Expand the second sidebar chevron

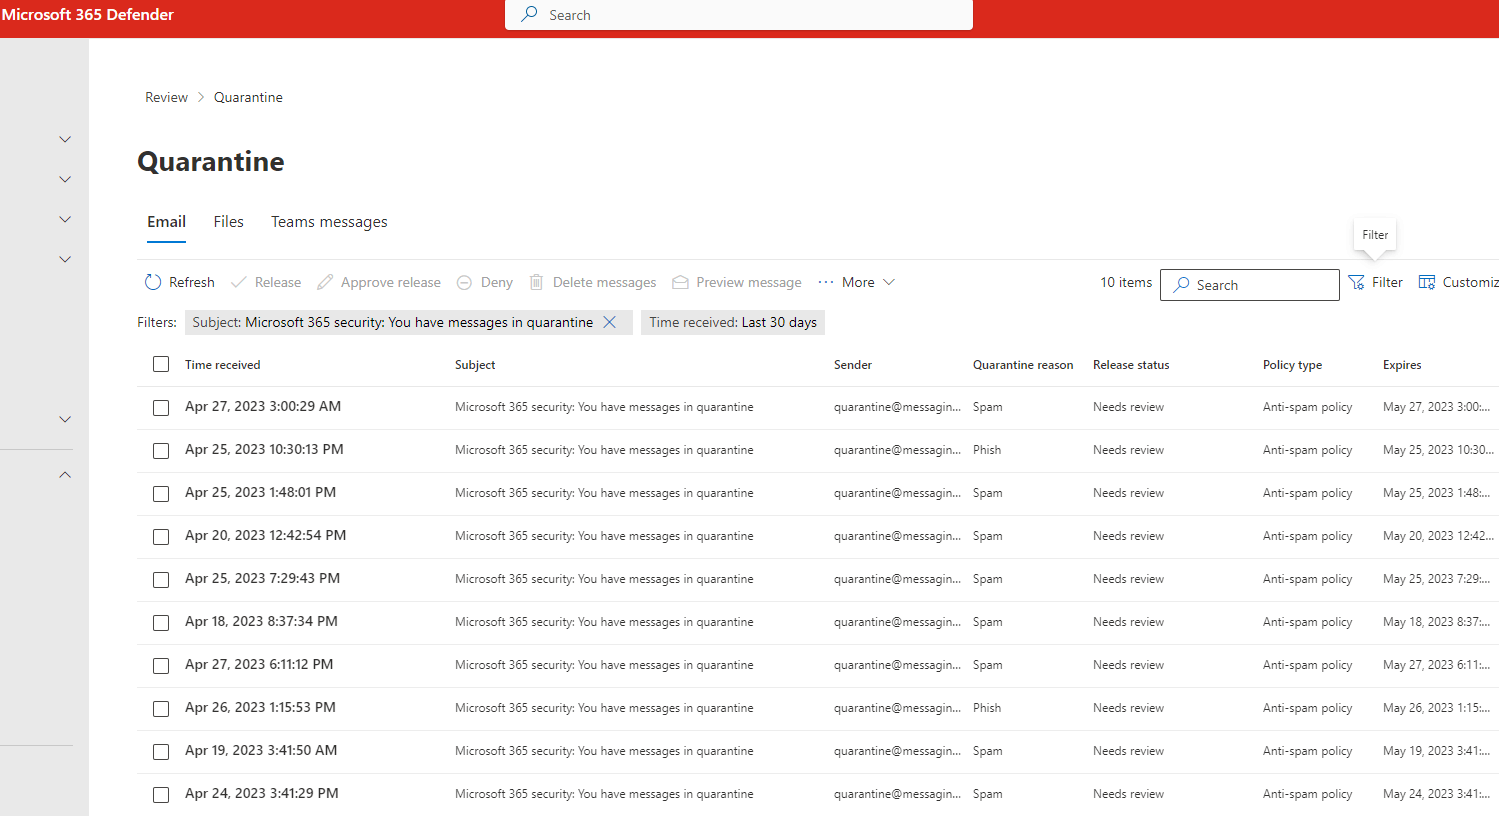(x=65, y=179)
